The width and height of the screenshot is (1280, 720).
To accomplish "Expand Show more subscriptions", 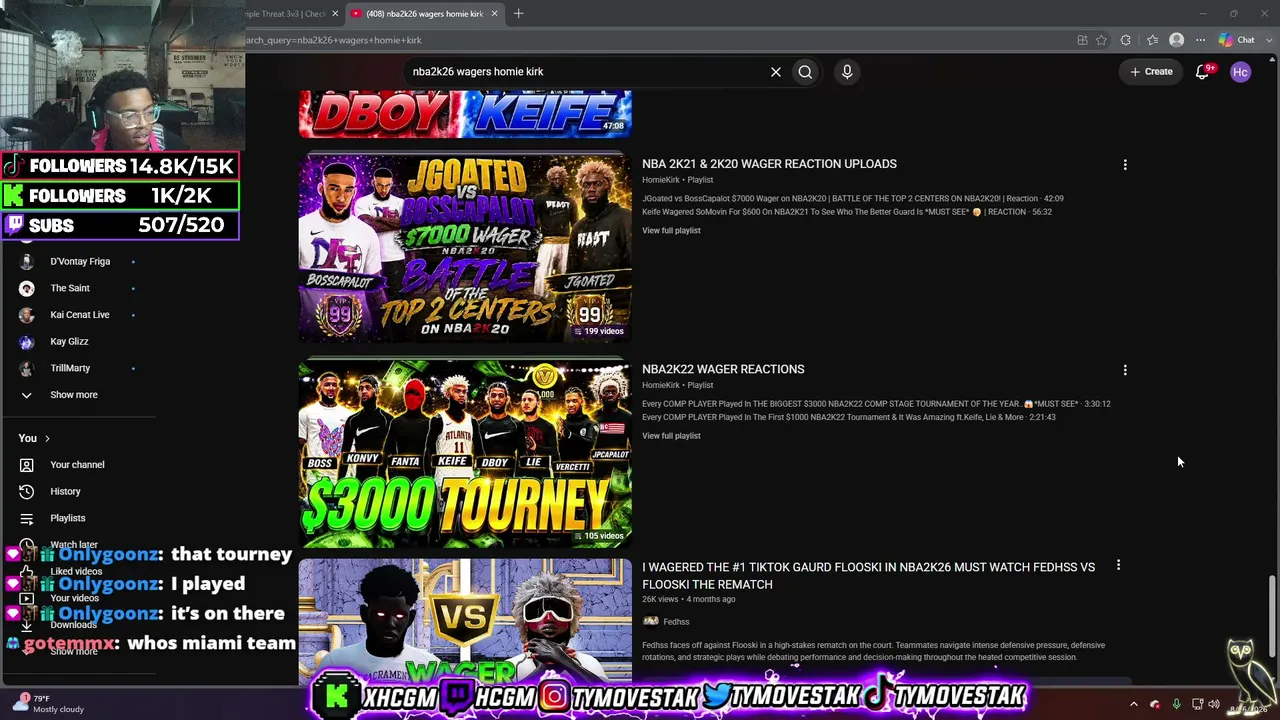I will (74, 395).
